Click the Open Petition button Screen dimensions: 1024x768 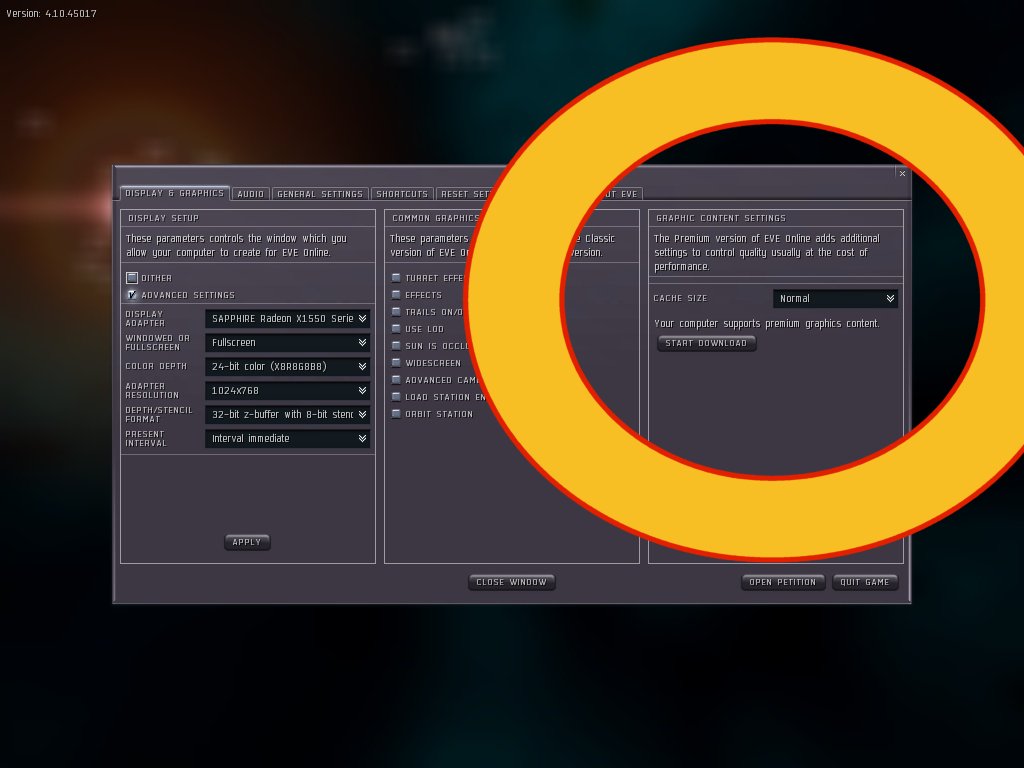(x=782, y=582)
